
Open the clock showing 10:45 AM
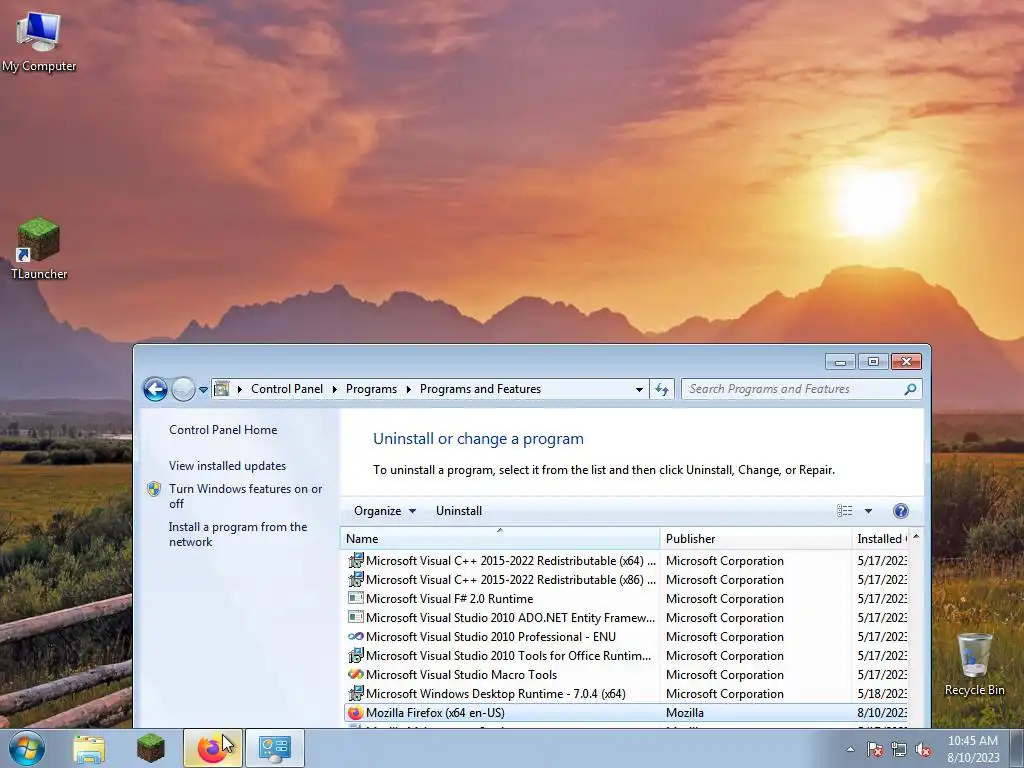tap(973, 749)
